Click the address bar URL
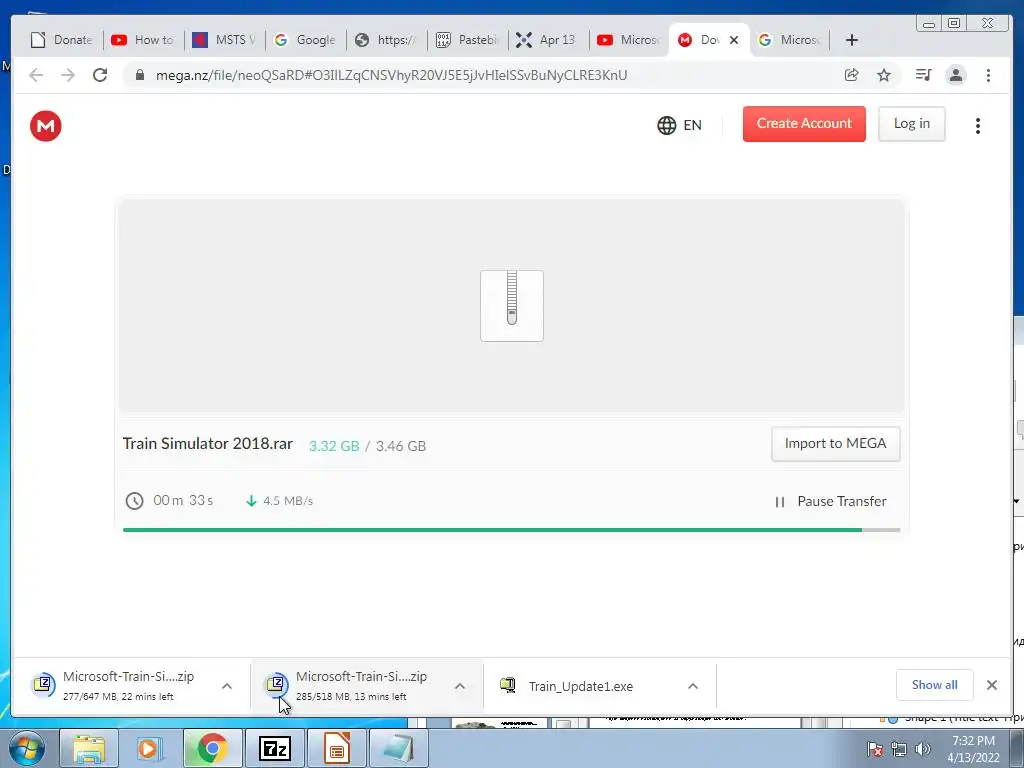Image resolution: width=1024 pixels, height=768 pixels. (391, 75)
